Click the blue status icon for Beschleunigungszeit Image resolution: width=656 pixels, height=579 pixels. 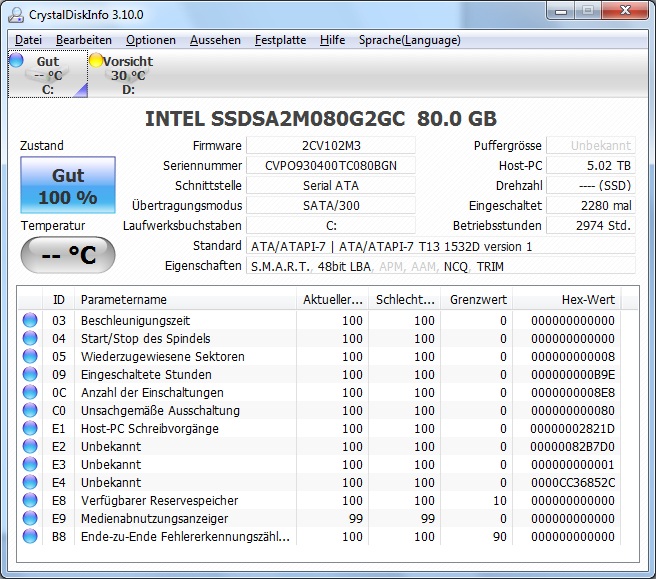coord(30,320)
